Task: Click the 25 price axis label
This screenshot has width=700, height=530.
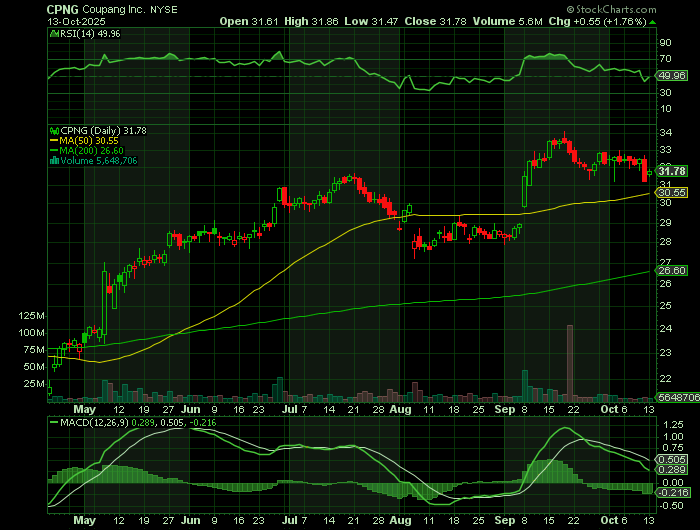Action: click(x=665, y=306)
